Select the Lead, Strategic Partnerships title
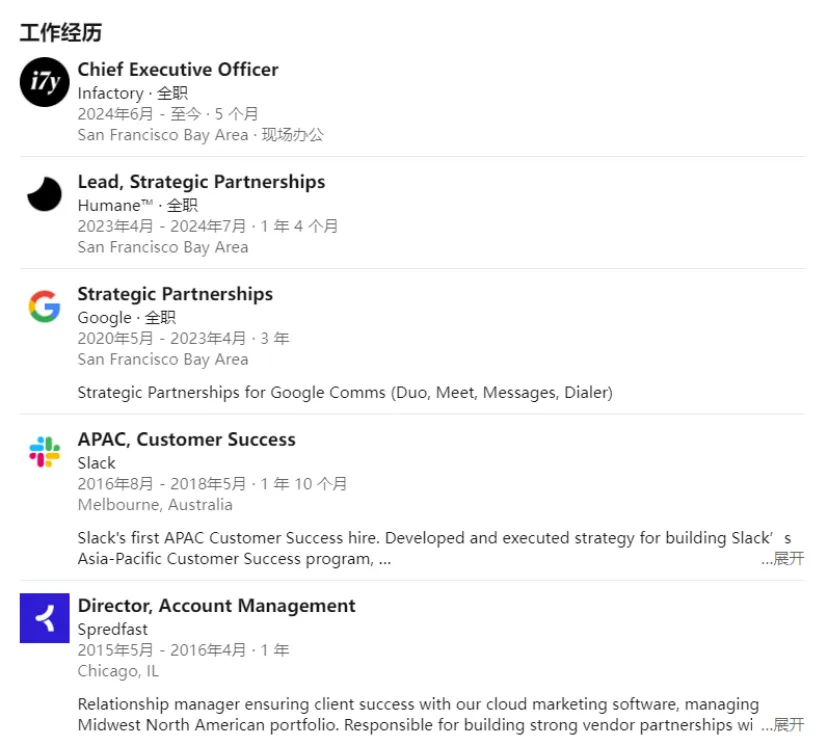This screenshot has height=746, width=828. [x=201, y=182]
